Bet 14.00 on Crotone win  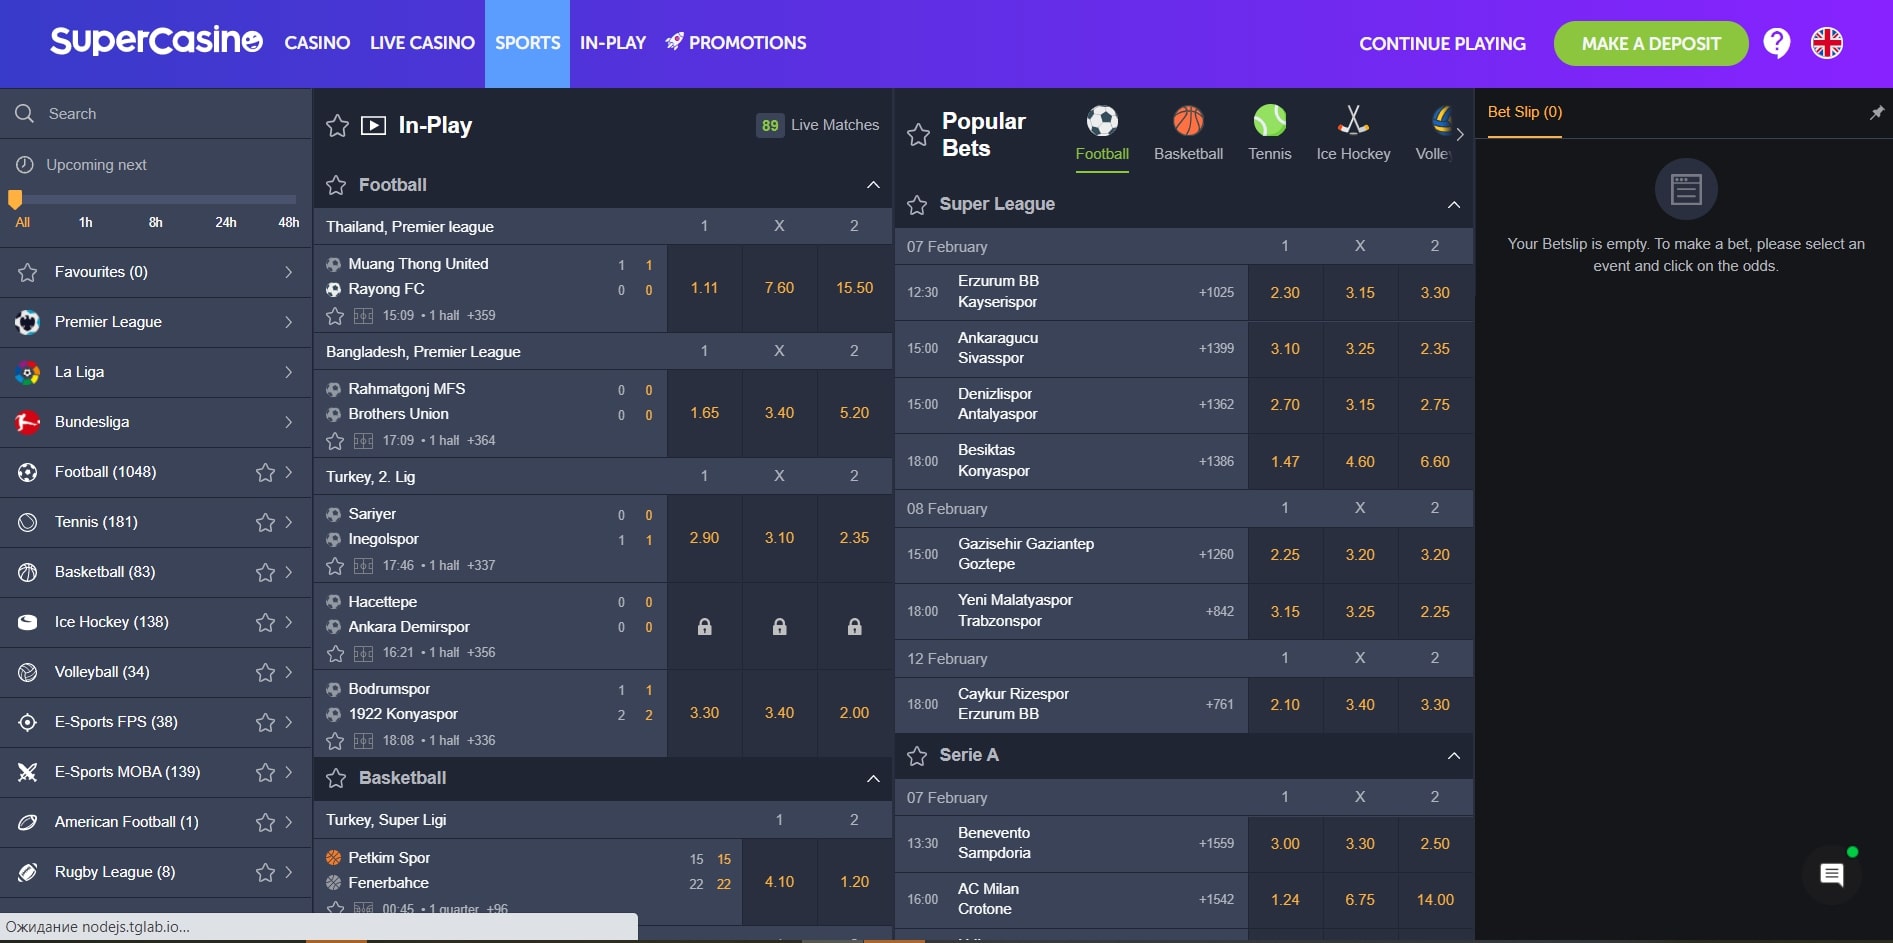tap(1435, 900)
